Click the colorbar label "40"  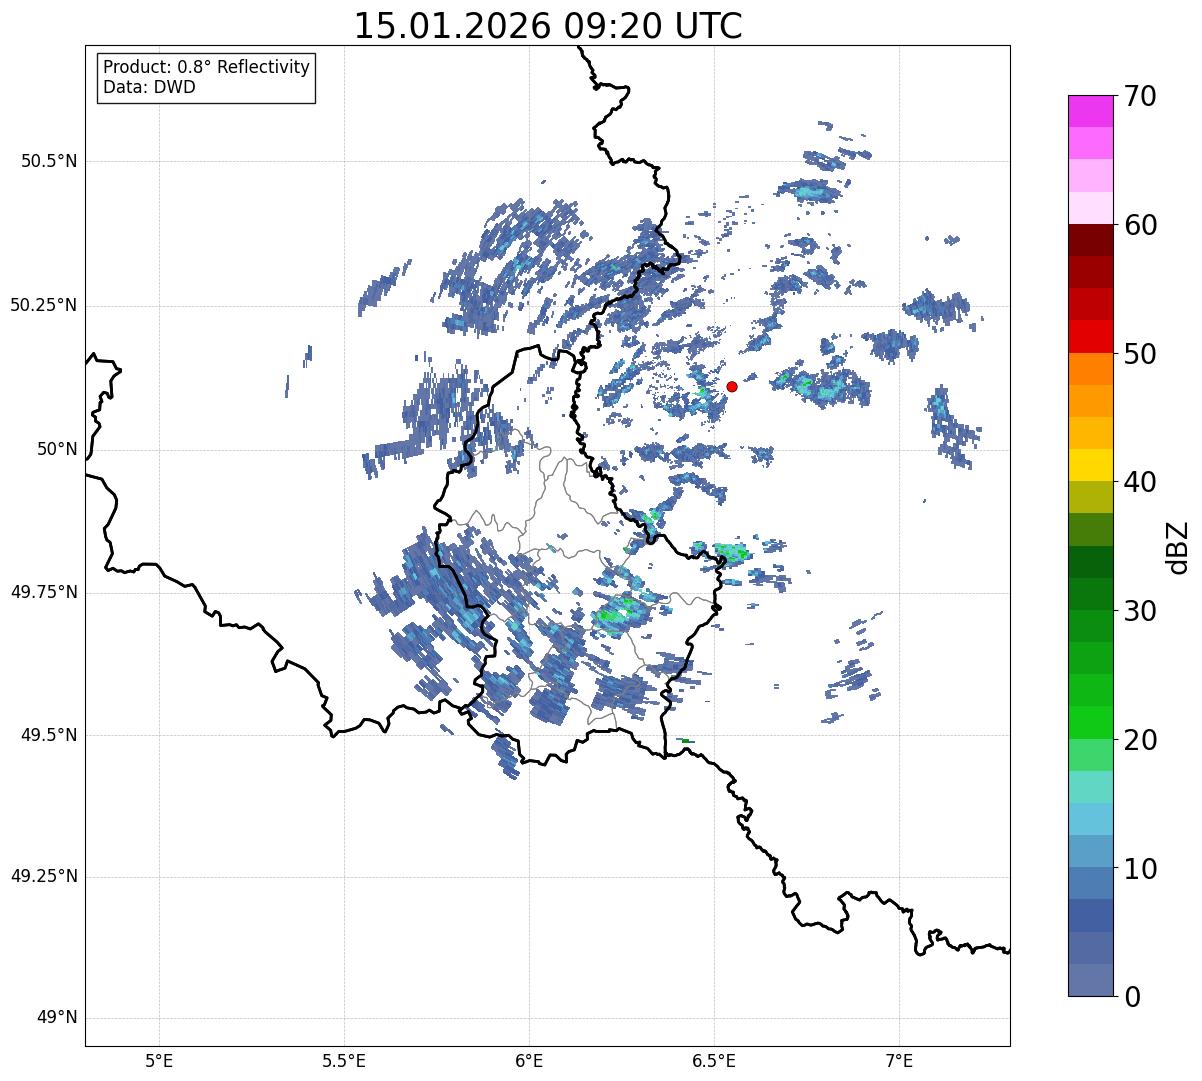point(1140,482)
